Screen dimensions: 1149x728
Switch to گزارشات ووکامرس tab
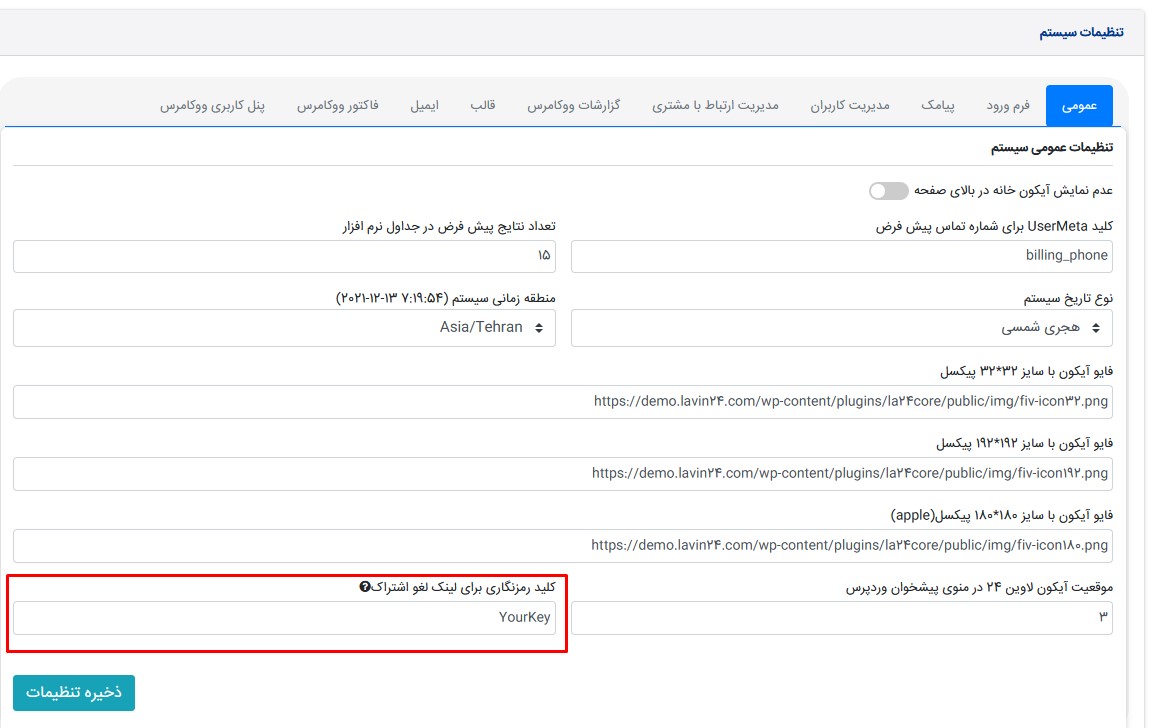[x=574, y=105]
